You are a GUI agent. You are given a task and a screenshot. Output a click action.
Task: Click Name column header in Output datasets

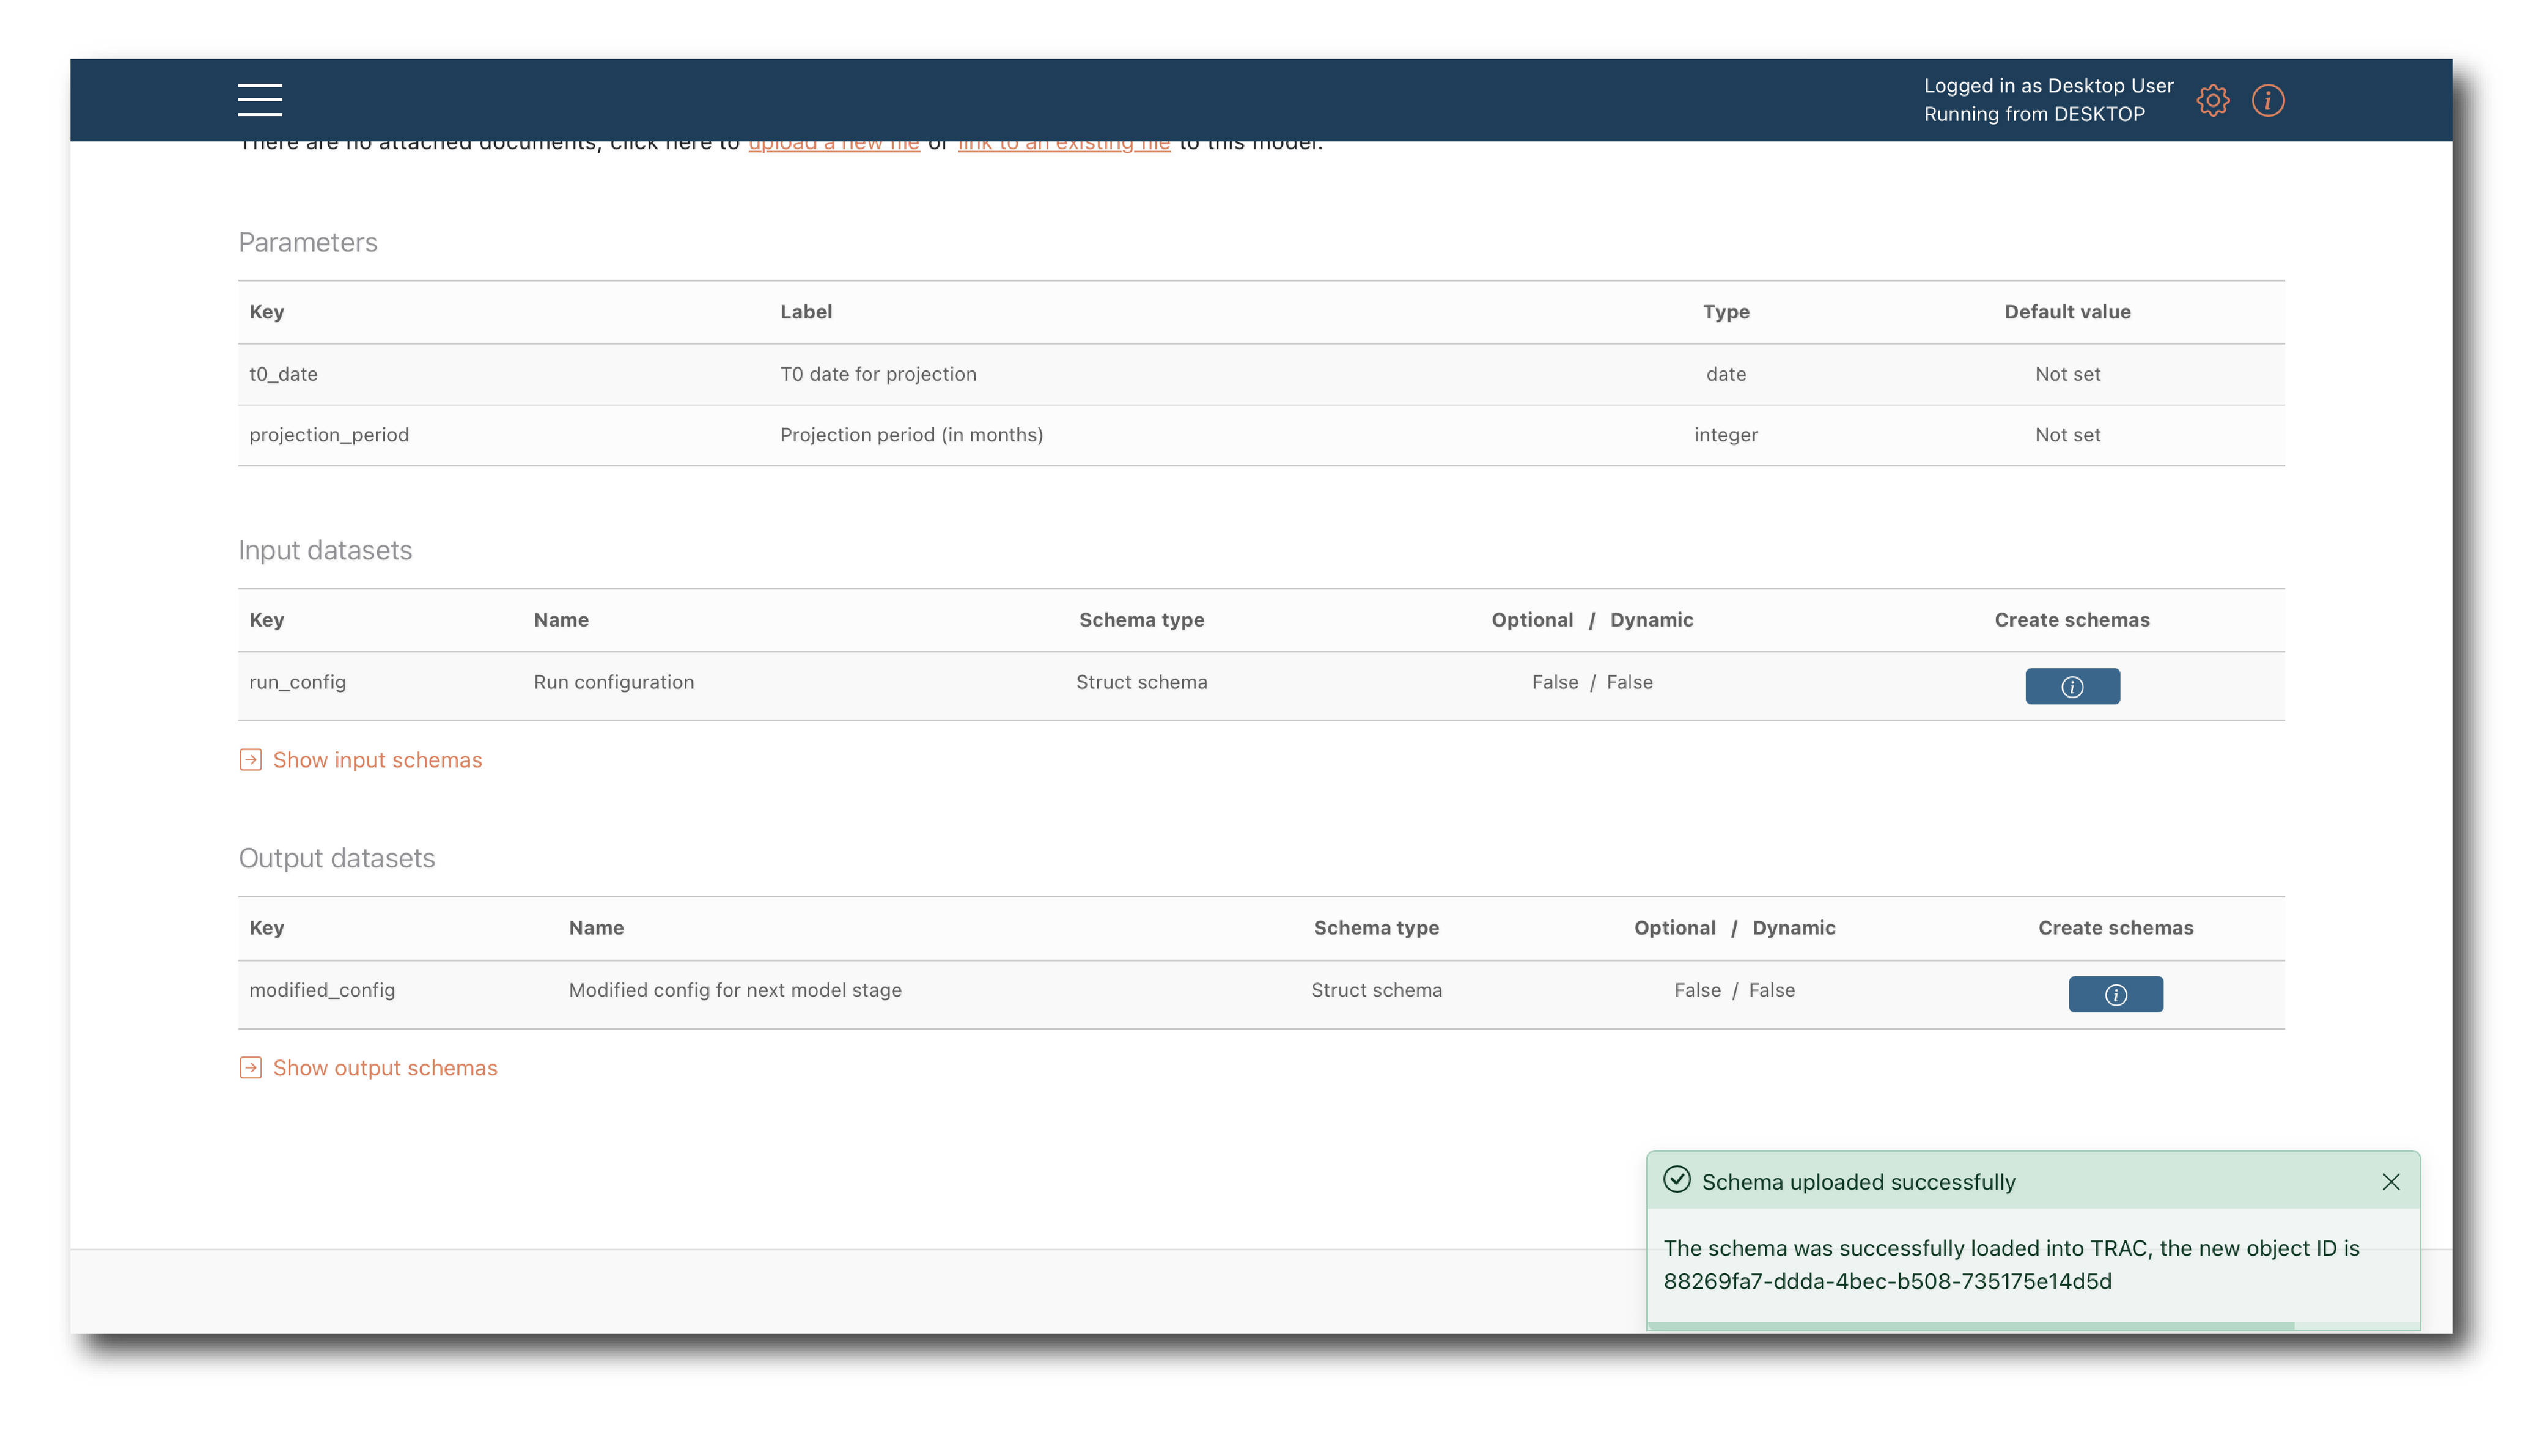pyautogui.click(x=596, y=928)
